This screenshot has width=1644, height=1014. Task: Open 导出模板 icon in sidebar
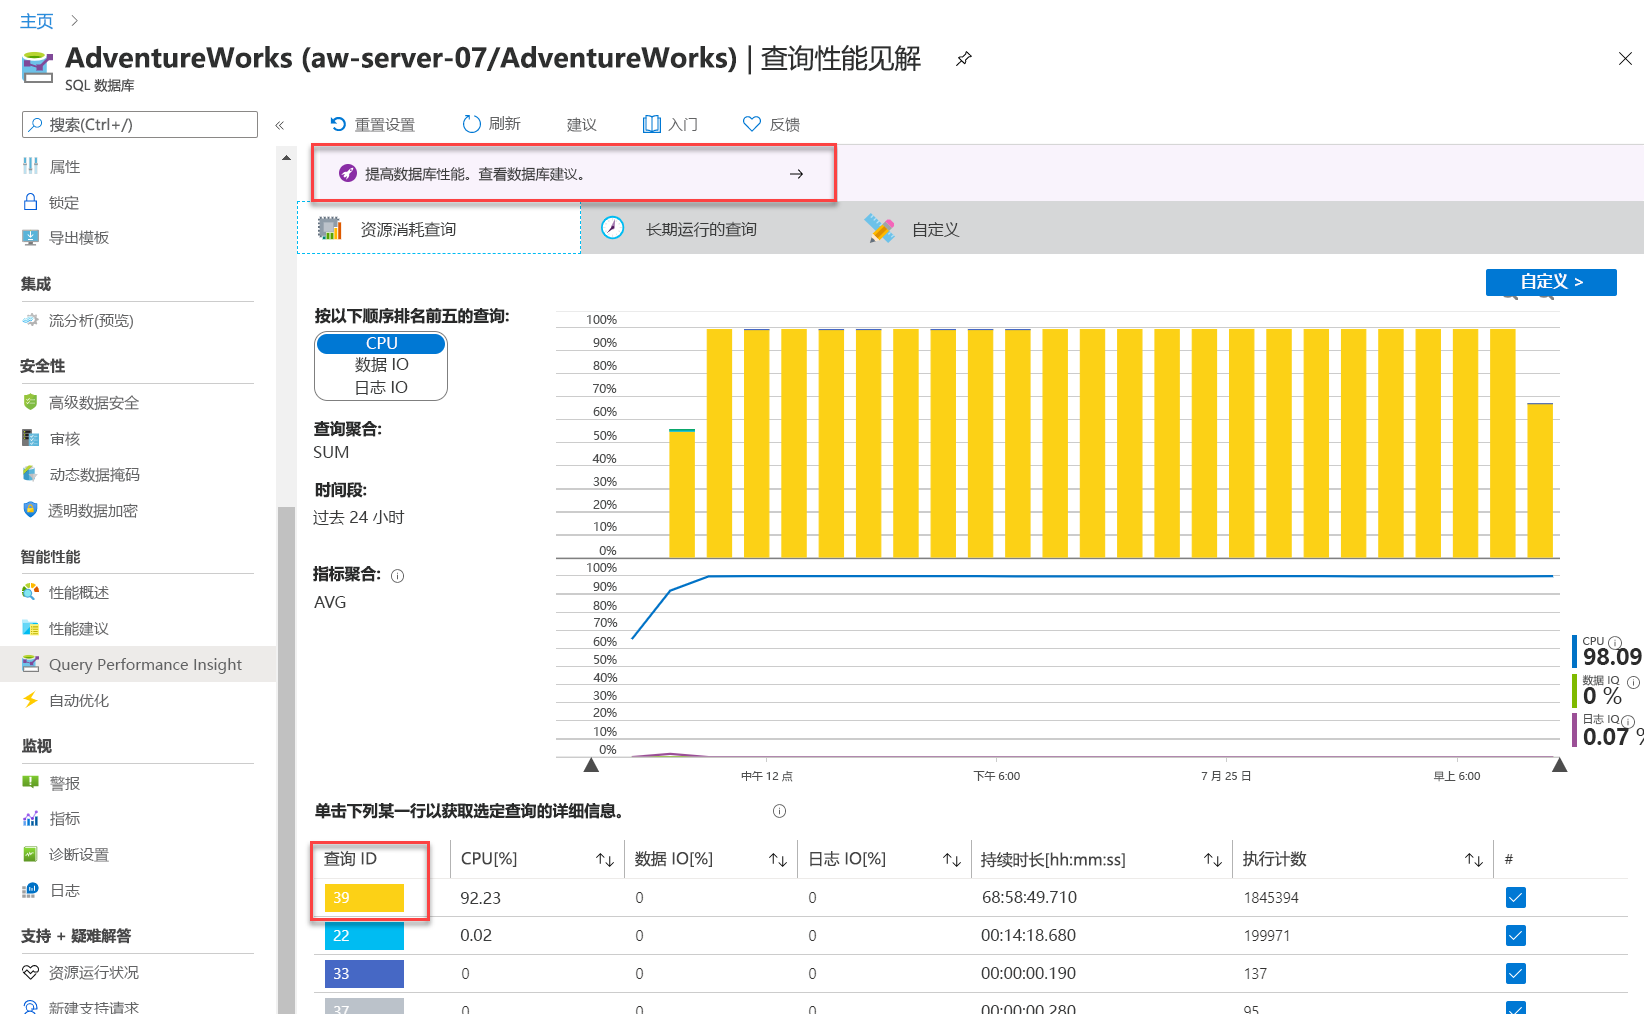click(x=31, y=238)
